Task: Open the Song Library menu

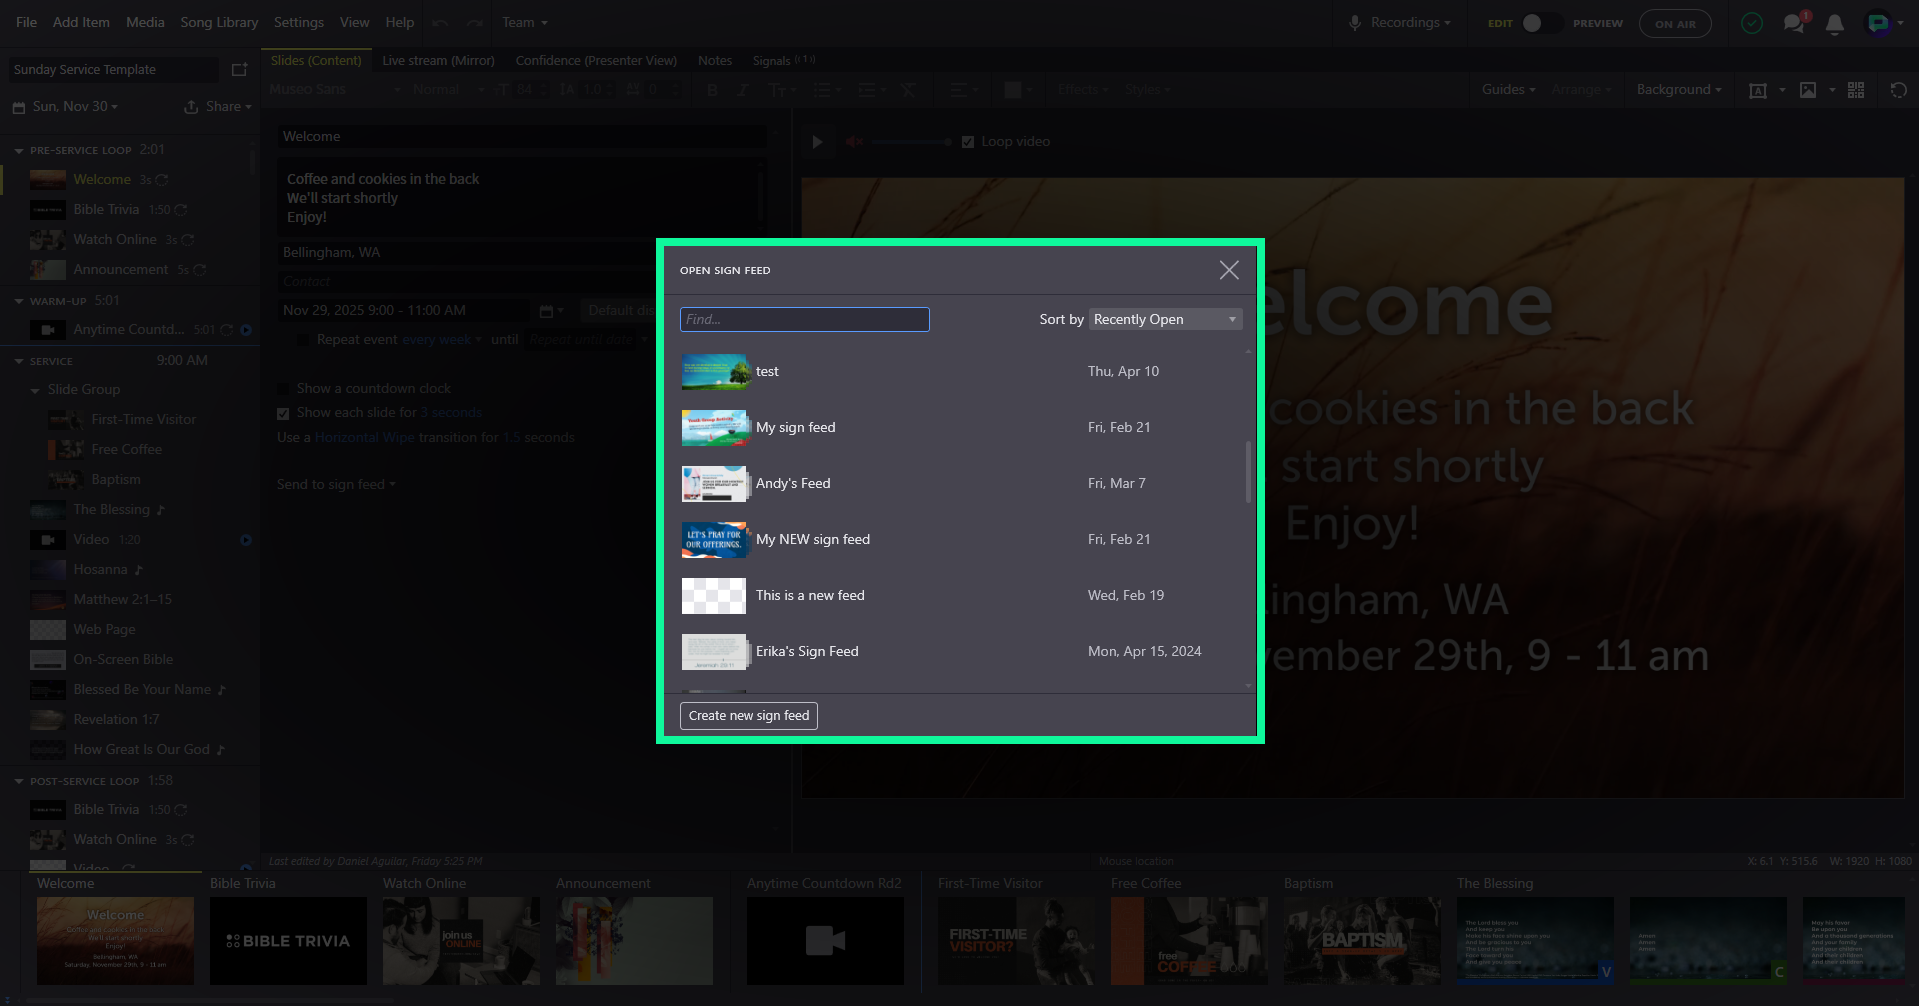Action: [219, 22]
